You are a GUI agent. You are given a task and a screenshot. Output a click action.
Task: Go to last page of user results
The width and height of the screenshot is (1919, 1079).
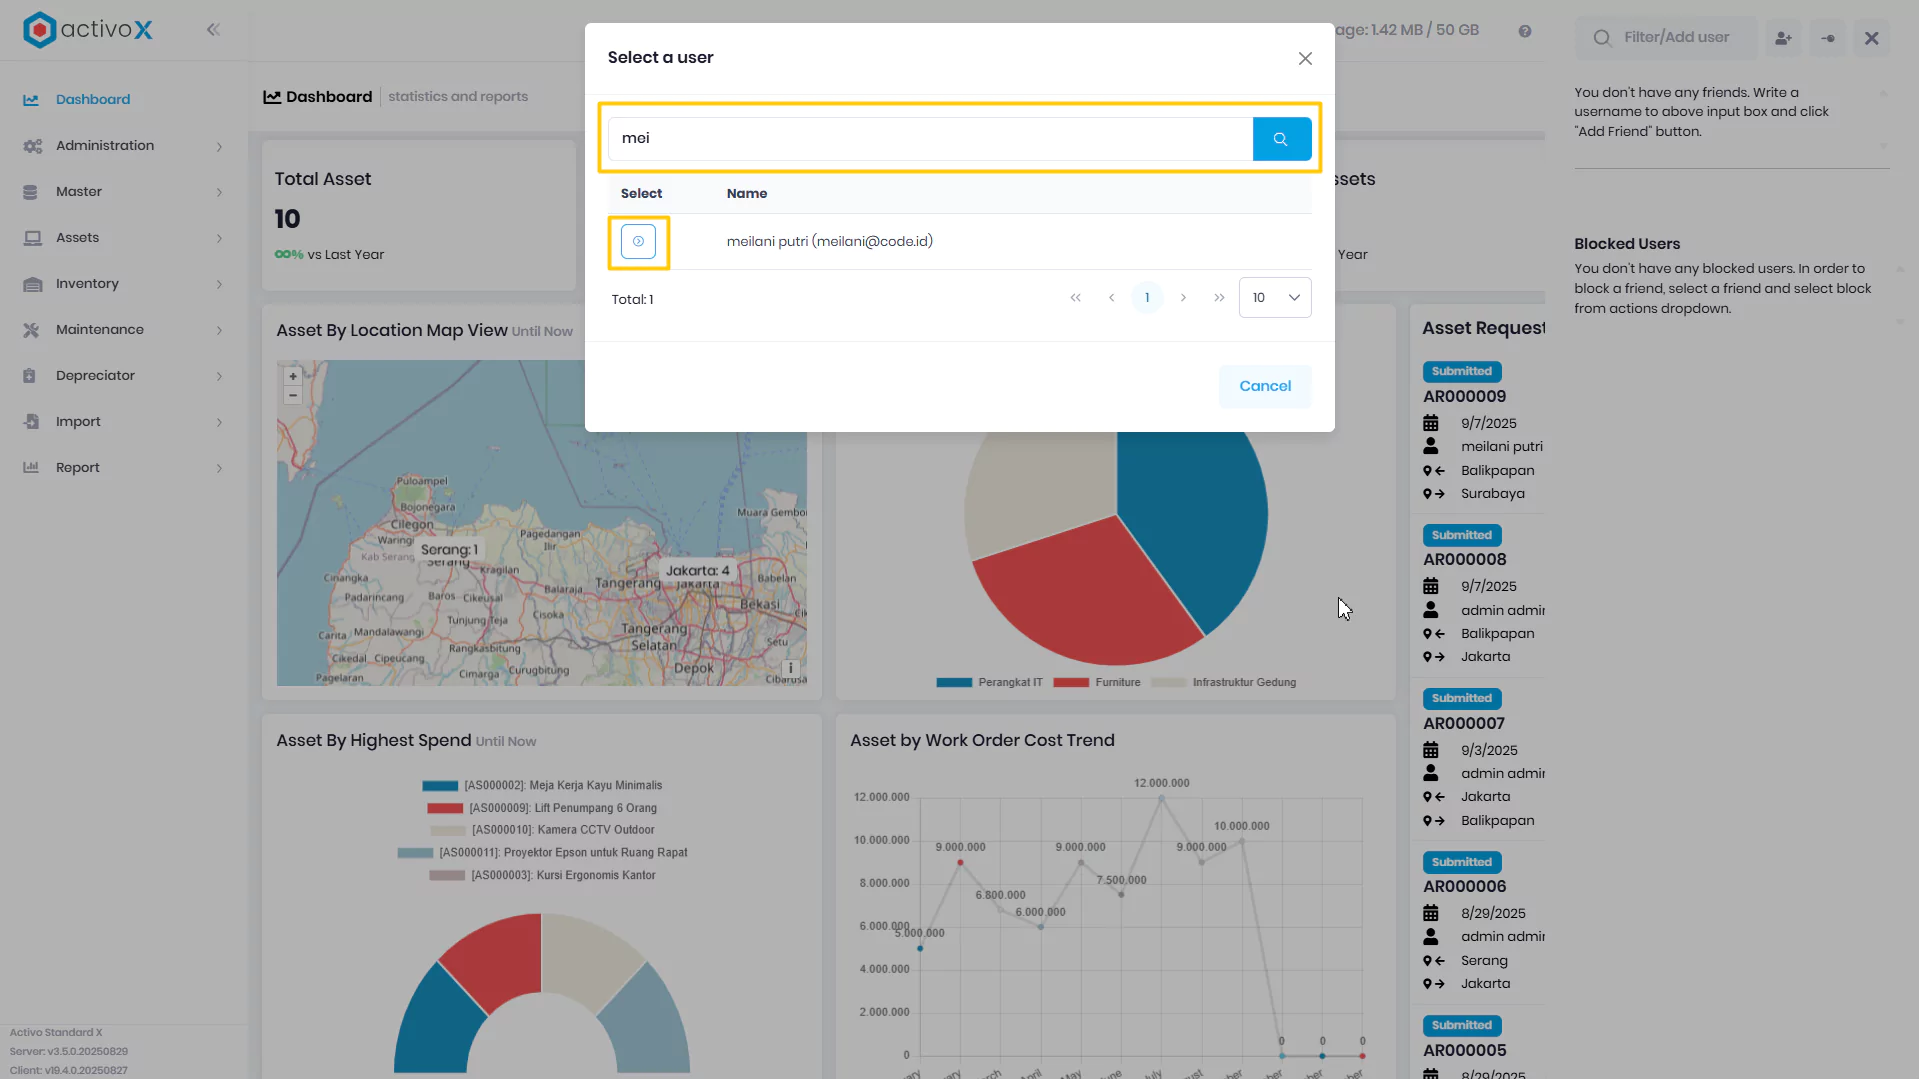1219,298
